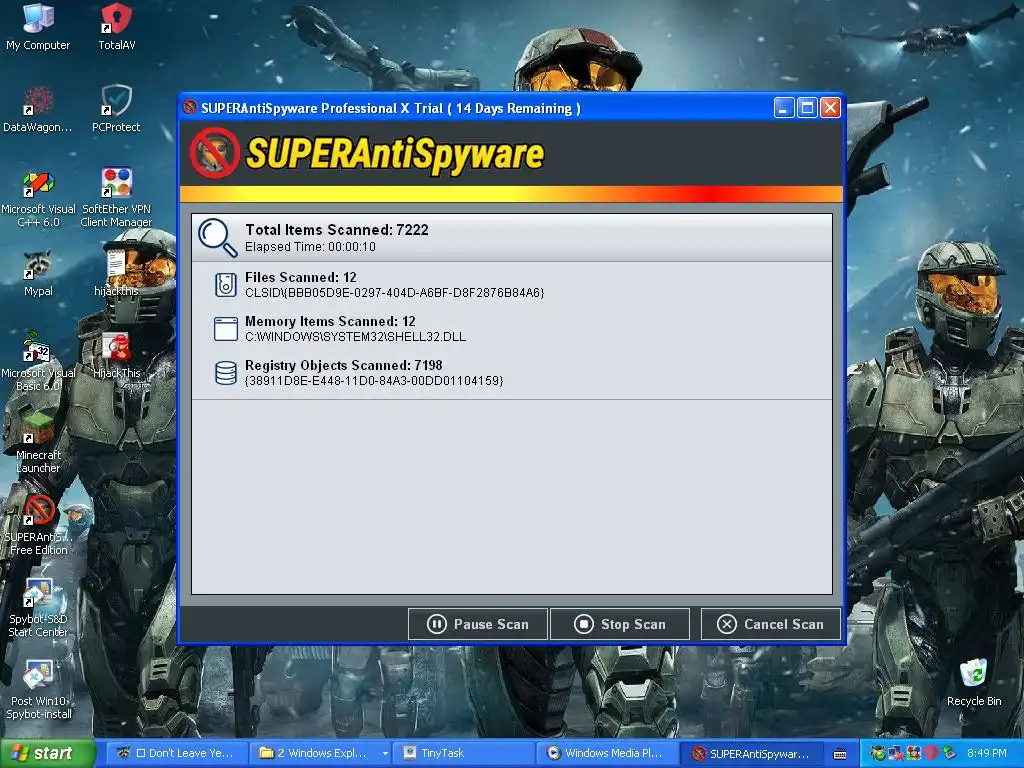The height and width of the screenshot is (768, 1024).
Task: Click the red TotalAV shield tray icon
Action: tap(931, 754)
